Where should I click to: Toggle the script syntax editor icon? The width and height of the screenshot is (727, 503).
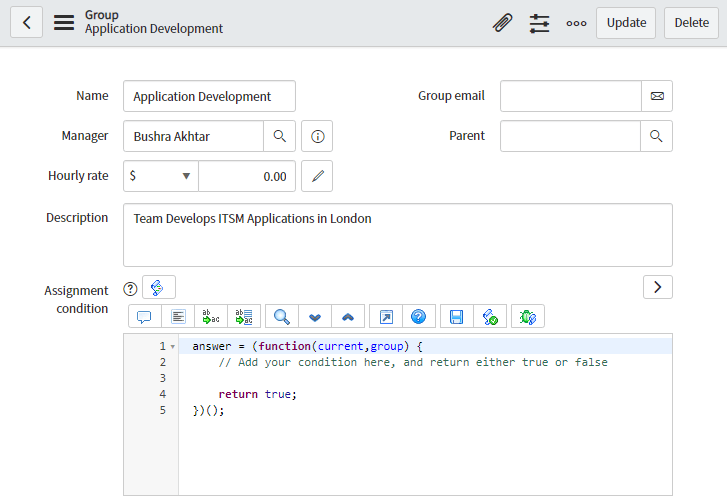(x=159, y=287)
